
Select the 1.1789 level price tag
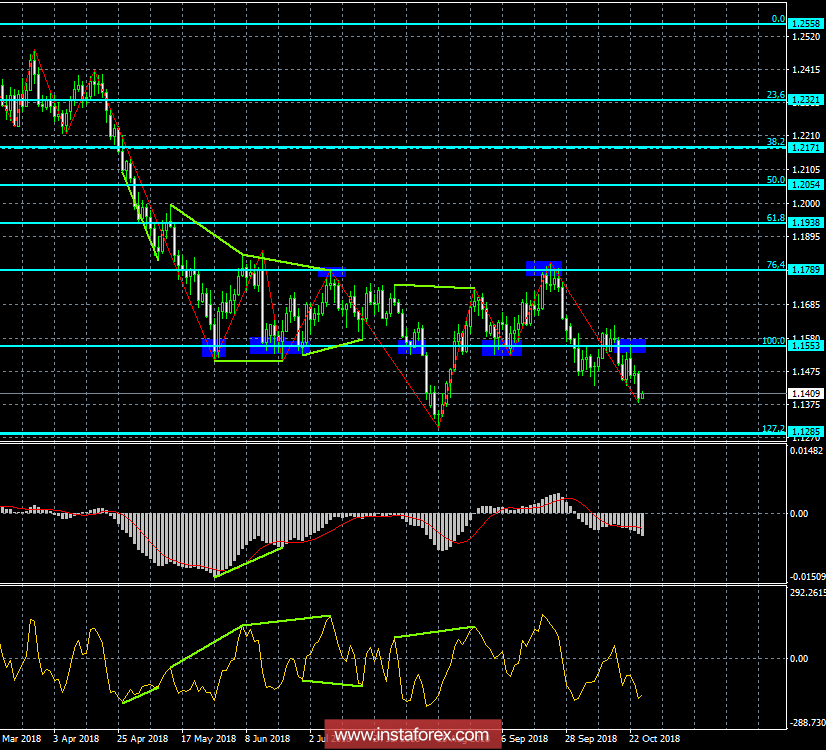pyautogui.click(x=805, y=270)
